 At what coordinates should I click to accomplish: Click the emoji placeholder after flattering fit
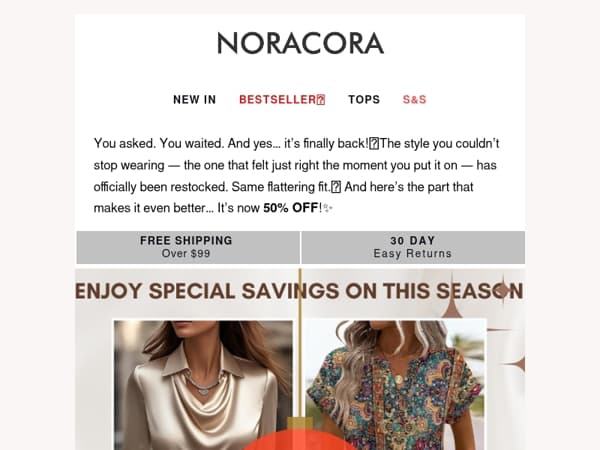(x=336, y=187)
